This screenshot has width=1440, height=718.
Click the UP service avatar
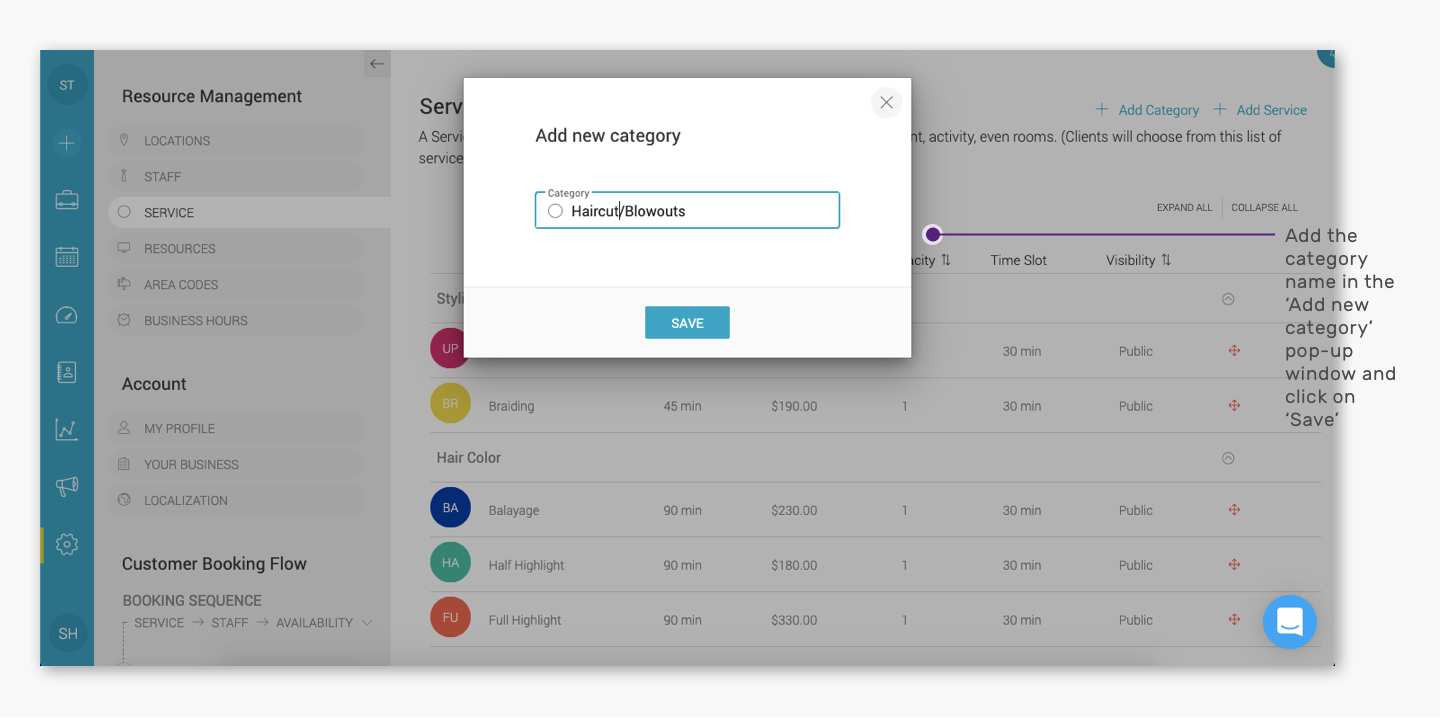point(450,349)
